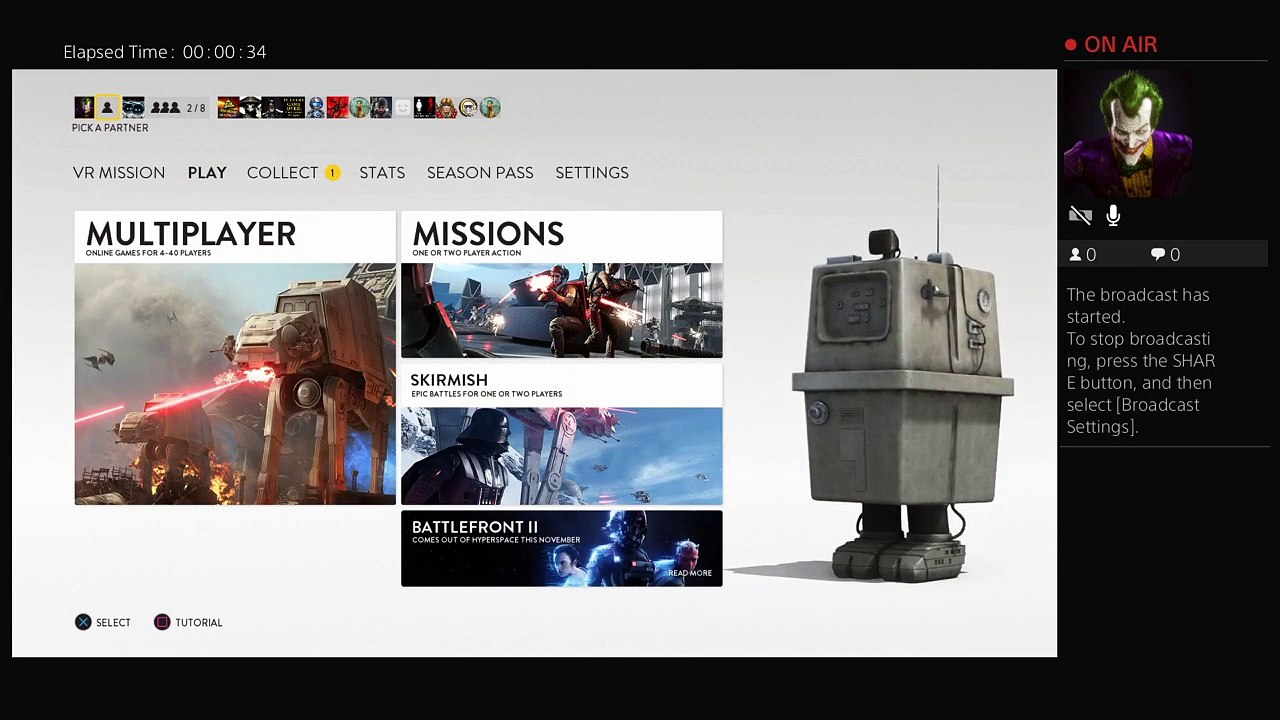Screen dimensions: 1280x720
Task: Select the Batman friend avatar
Action: click(x=272, y=107)
